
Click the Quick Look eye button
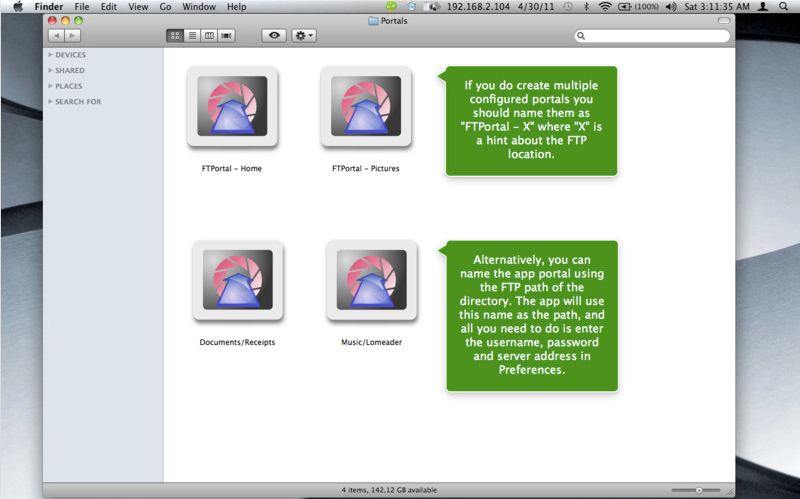pyautogui.click(x=274, y=36)
